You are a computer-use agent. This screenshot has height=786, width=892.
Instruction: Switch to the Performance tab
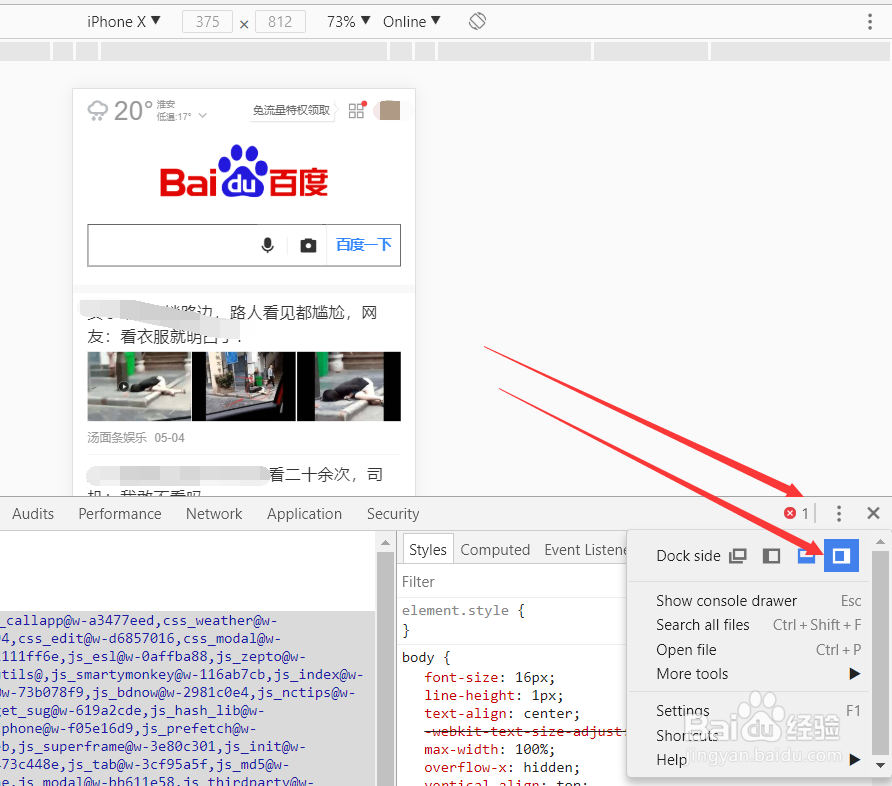tap(119, 514)
